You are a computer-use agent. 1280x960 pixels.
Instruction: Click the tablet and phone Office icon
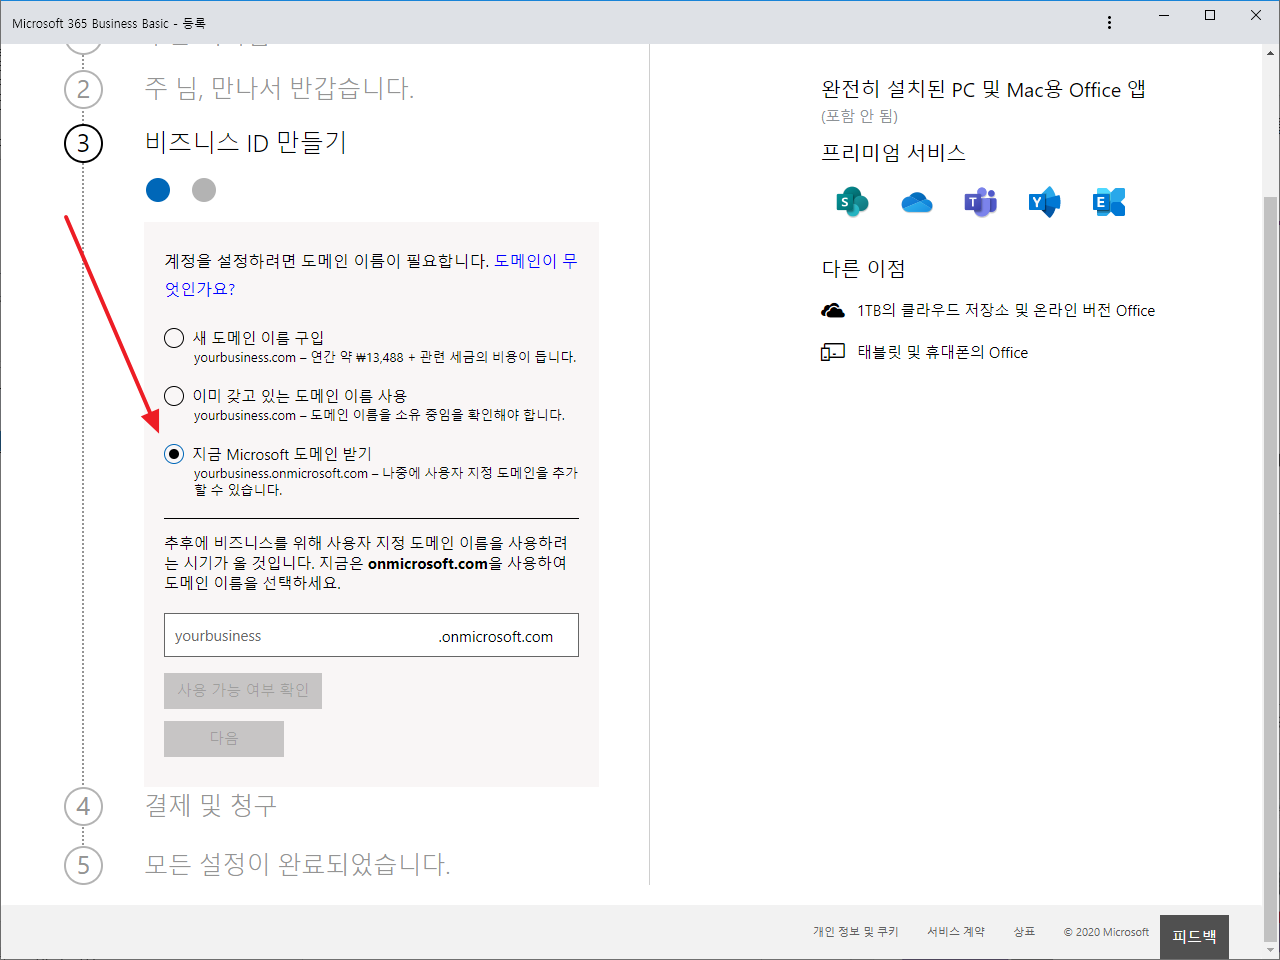click(x=833, y=352)
